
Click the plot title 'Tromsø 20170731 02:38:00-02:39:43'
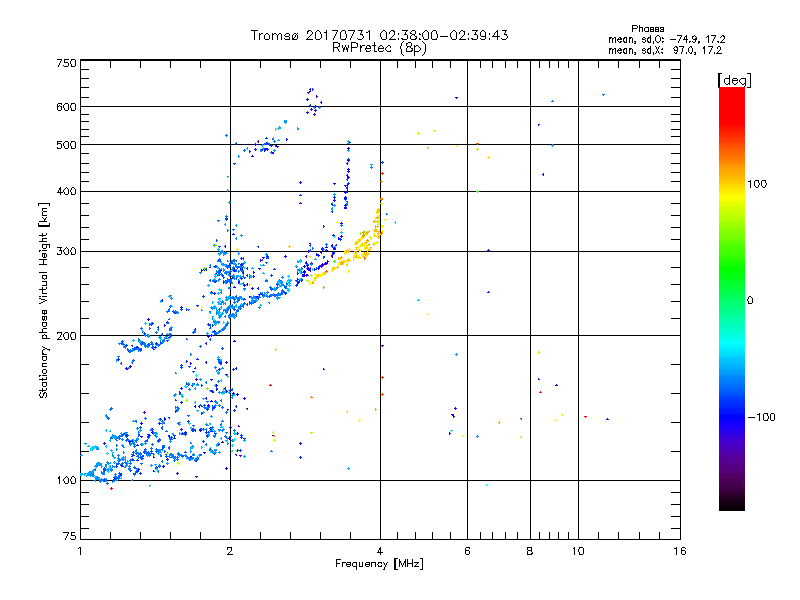[379, 35]
